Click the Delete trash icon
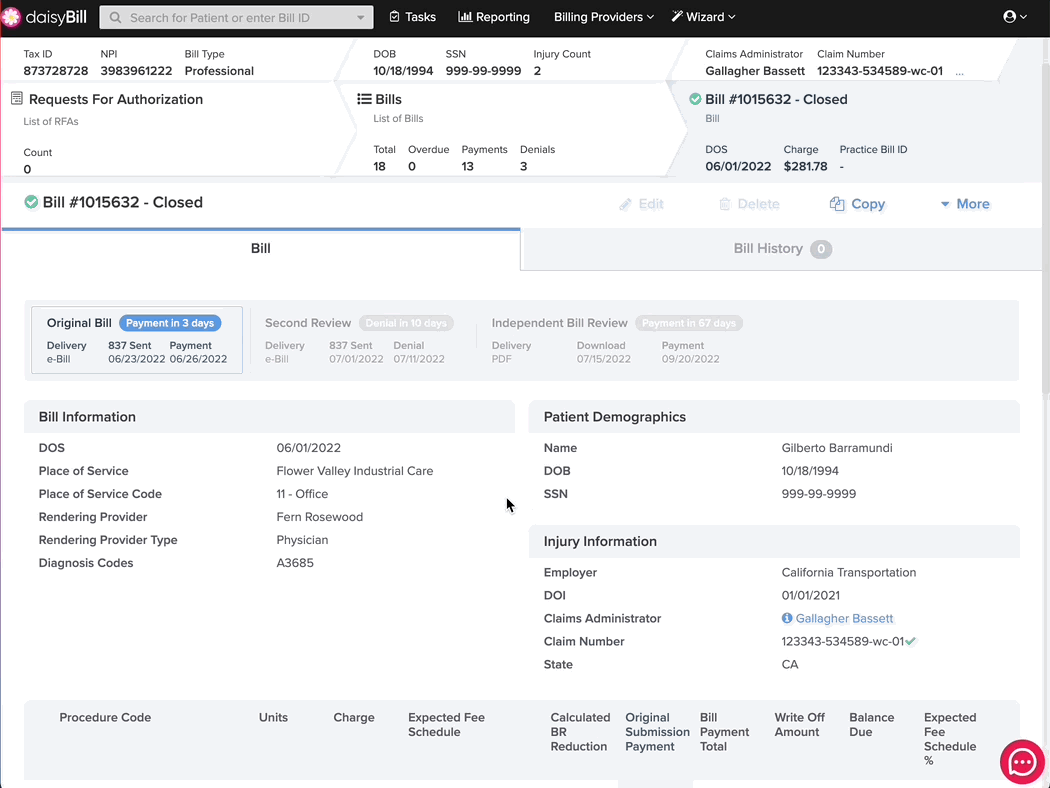 (725, 204)
